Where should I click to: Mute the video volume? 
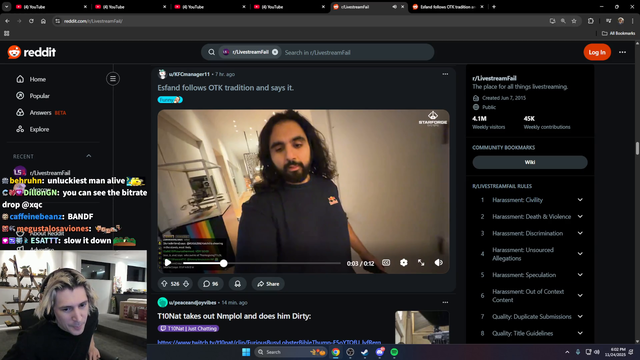click(438, 263)
